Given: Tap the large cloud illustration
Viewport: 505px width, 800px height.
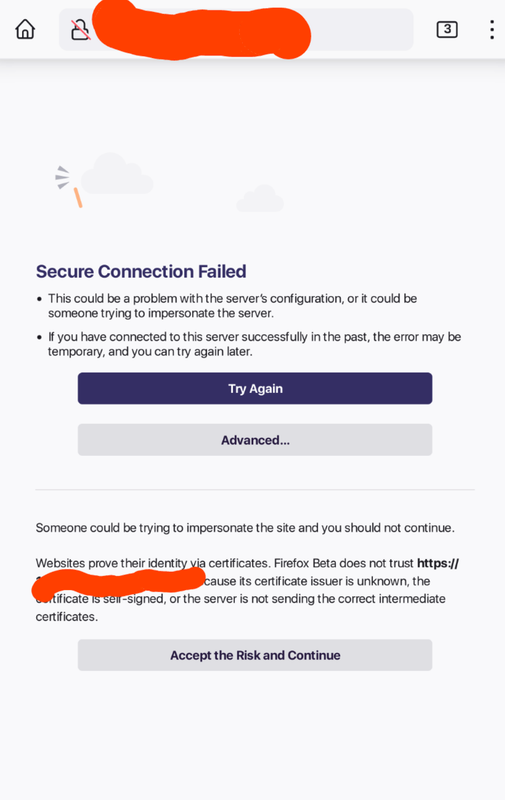Looking at the screenshot, I should tap(117, 174).
